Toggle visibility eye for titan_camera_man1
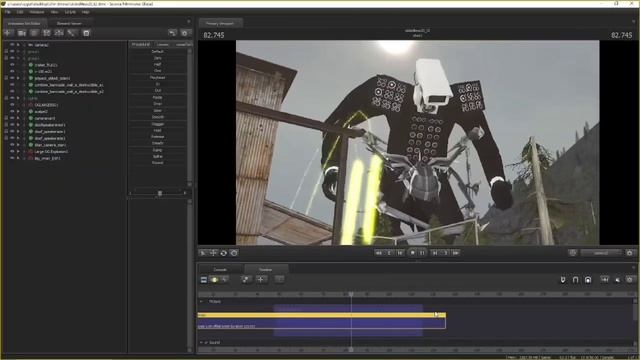The height and width of the screenshot is (360, 640). pos(12,144)
